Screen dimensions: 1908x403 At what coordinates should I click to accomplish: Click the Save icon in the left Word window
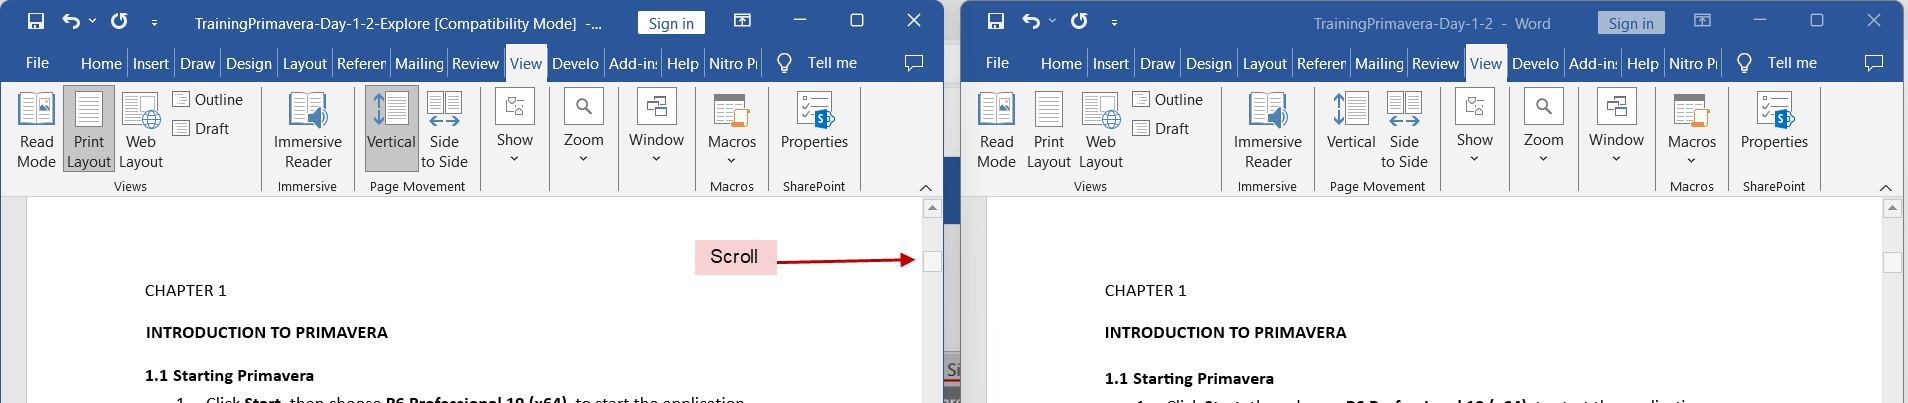tap(36, 21)
